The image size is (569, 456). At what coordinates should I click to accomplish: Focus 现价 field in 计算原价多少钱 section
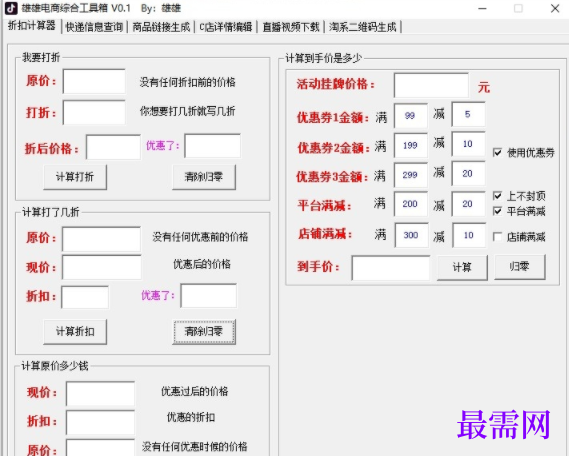pos(101,393)
